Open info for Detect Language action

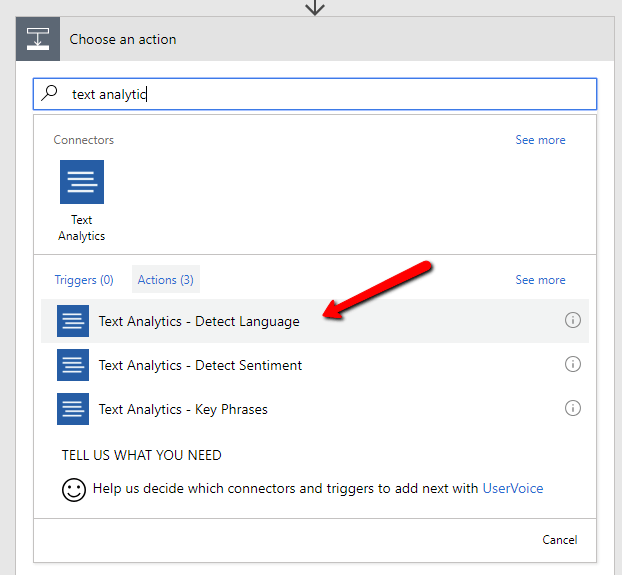[573, 321]
